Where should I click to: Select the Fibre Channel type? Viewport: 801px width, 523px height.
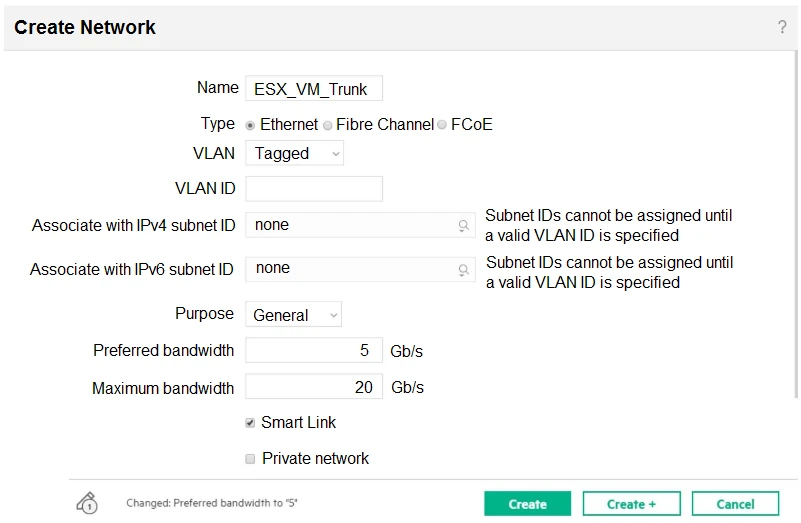tap(327, 125)
